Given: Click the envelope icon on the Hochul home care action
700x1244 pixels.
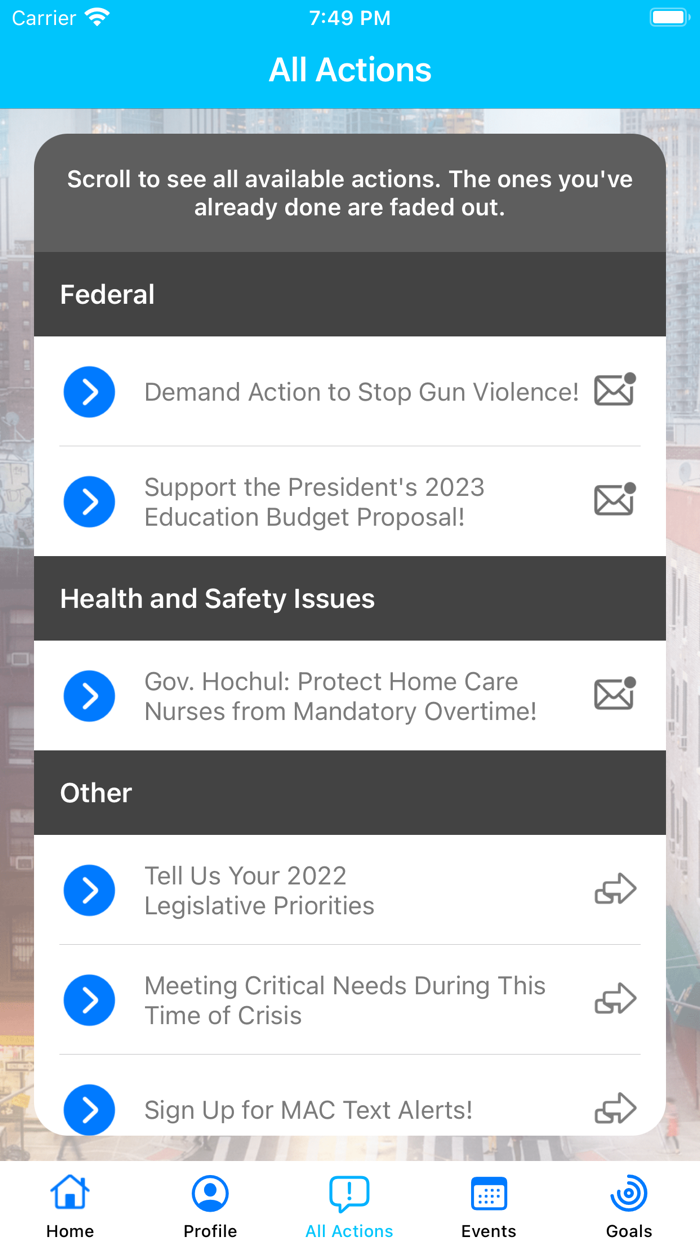Looking at the screenshot, I should pyautogui.click(x=613, y=694).
